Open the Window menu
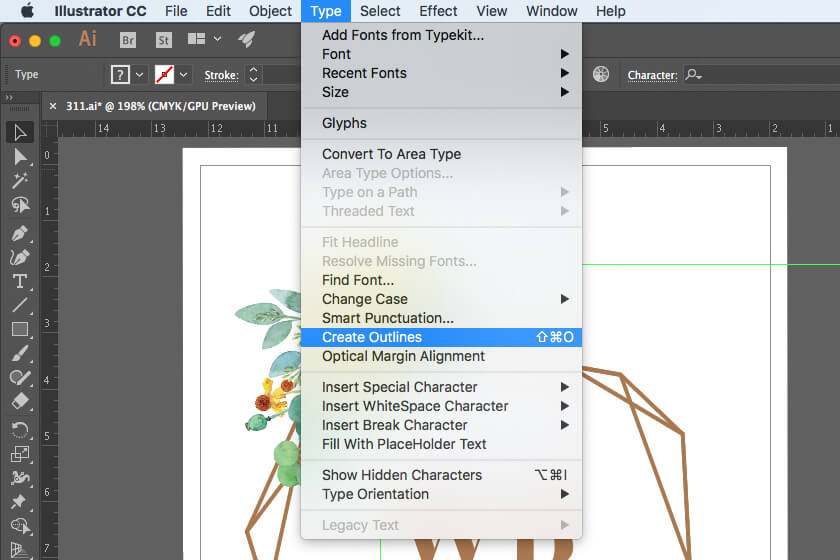Screen dimensions: 840x560 551,11
